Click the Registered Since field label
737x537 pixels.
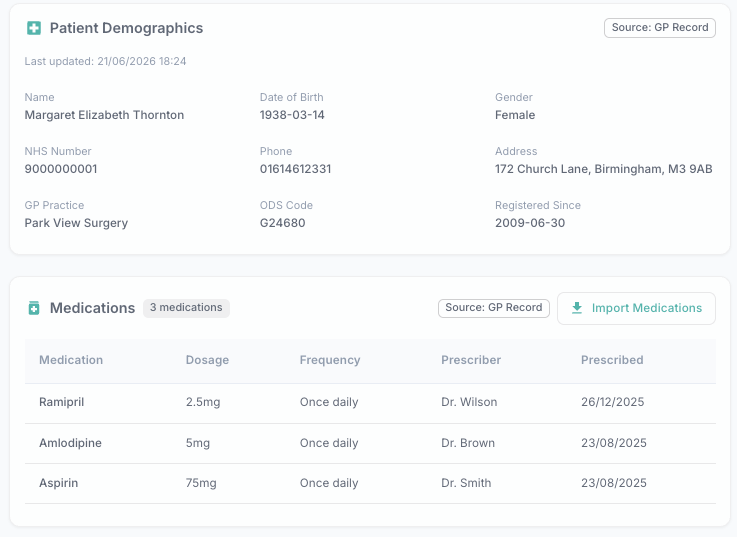(538, 205)
